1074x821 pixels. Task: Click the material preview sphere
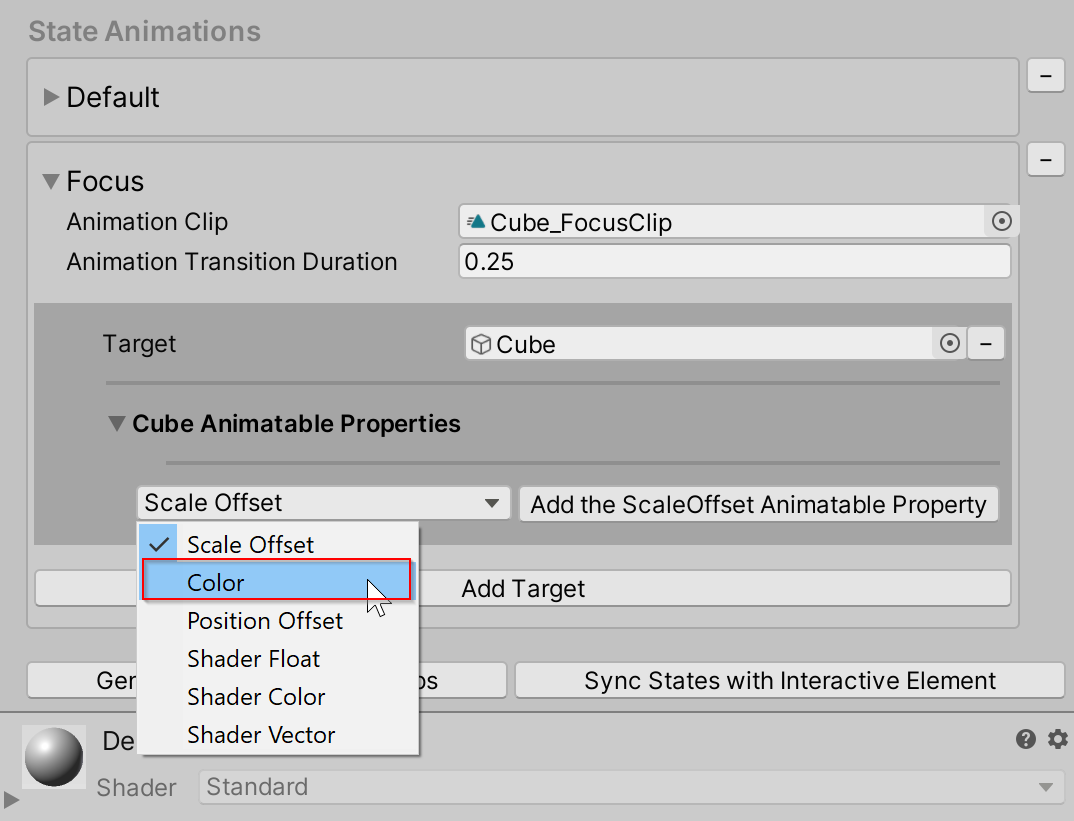pos(53,757)
